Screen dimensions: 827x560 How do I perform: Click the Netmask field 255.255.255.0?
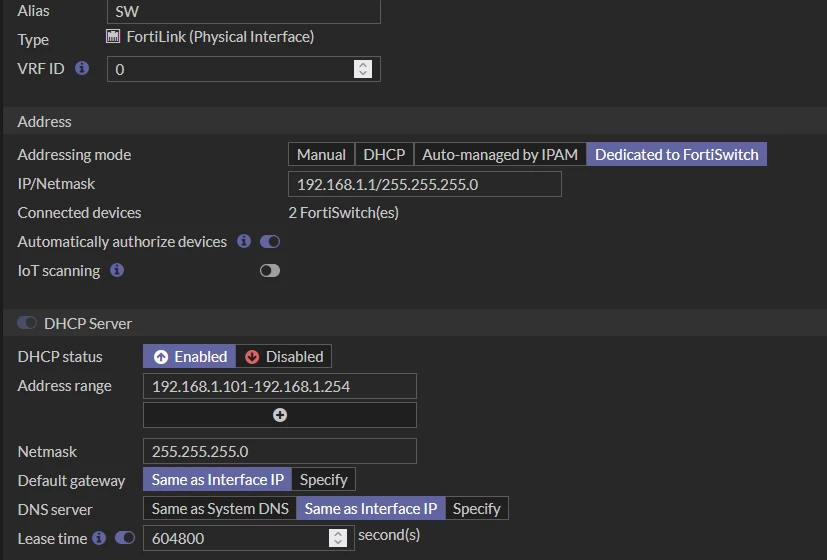coord(280,451)
